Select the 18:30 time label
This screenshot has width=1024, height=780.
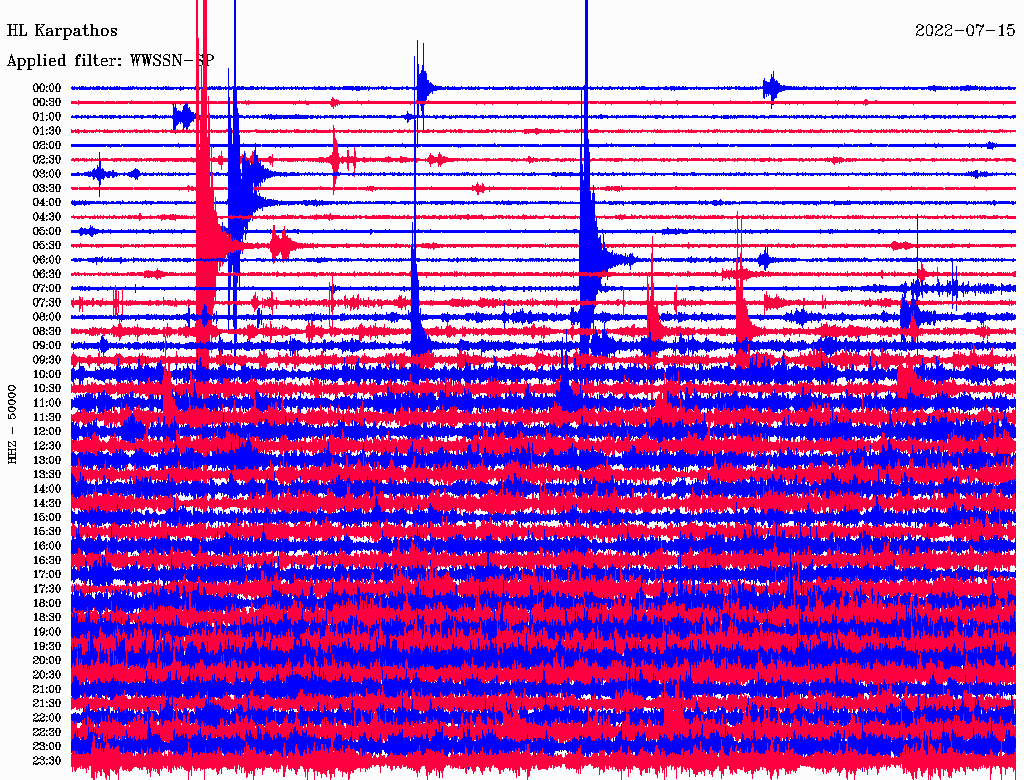click(x=47, y=617)
